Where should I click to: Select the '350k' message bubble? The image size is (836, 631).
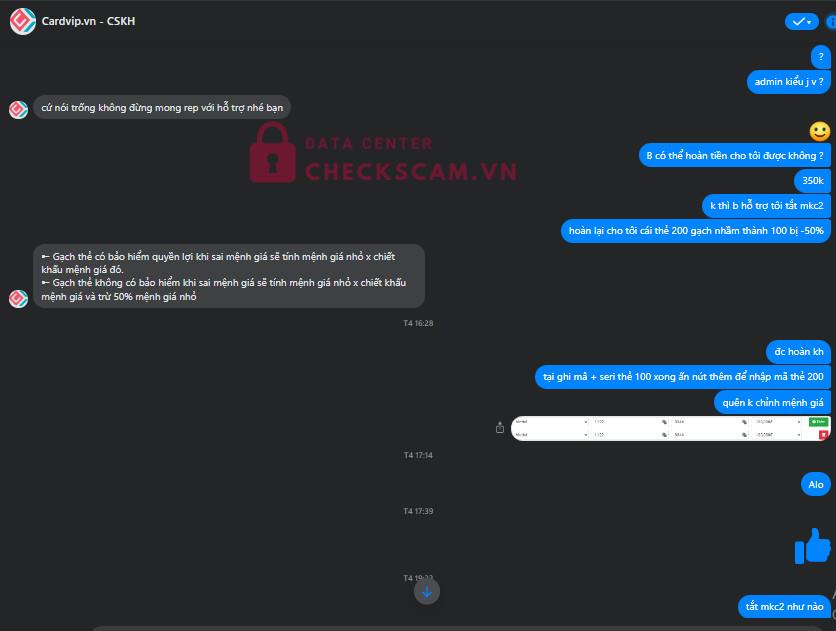(813, 181)
